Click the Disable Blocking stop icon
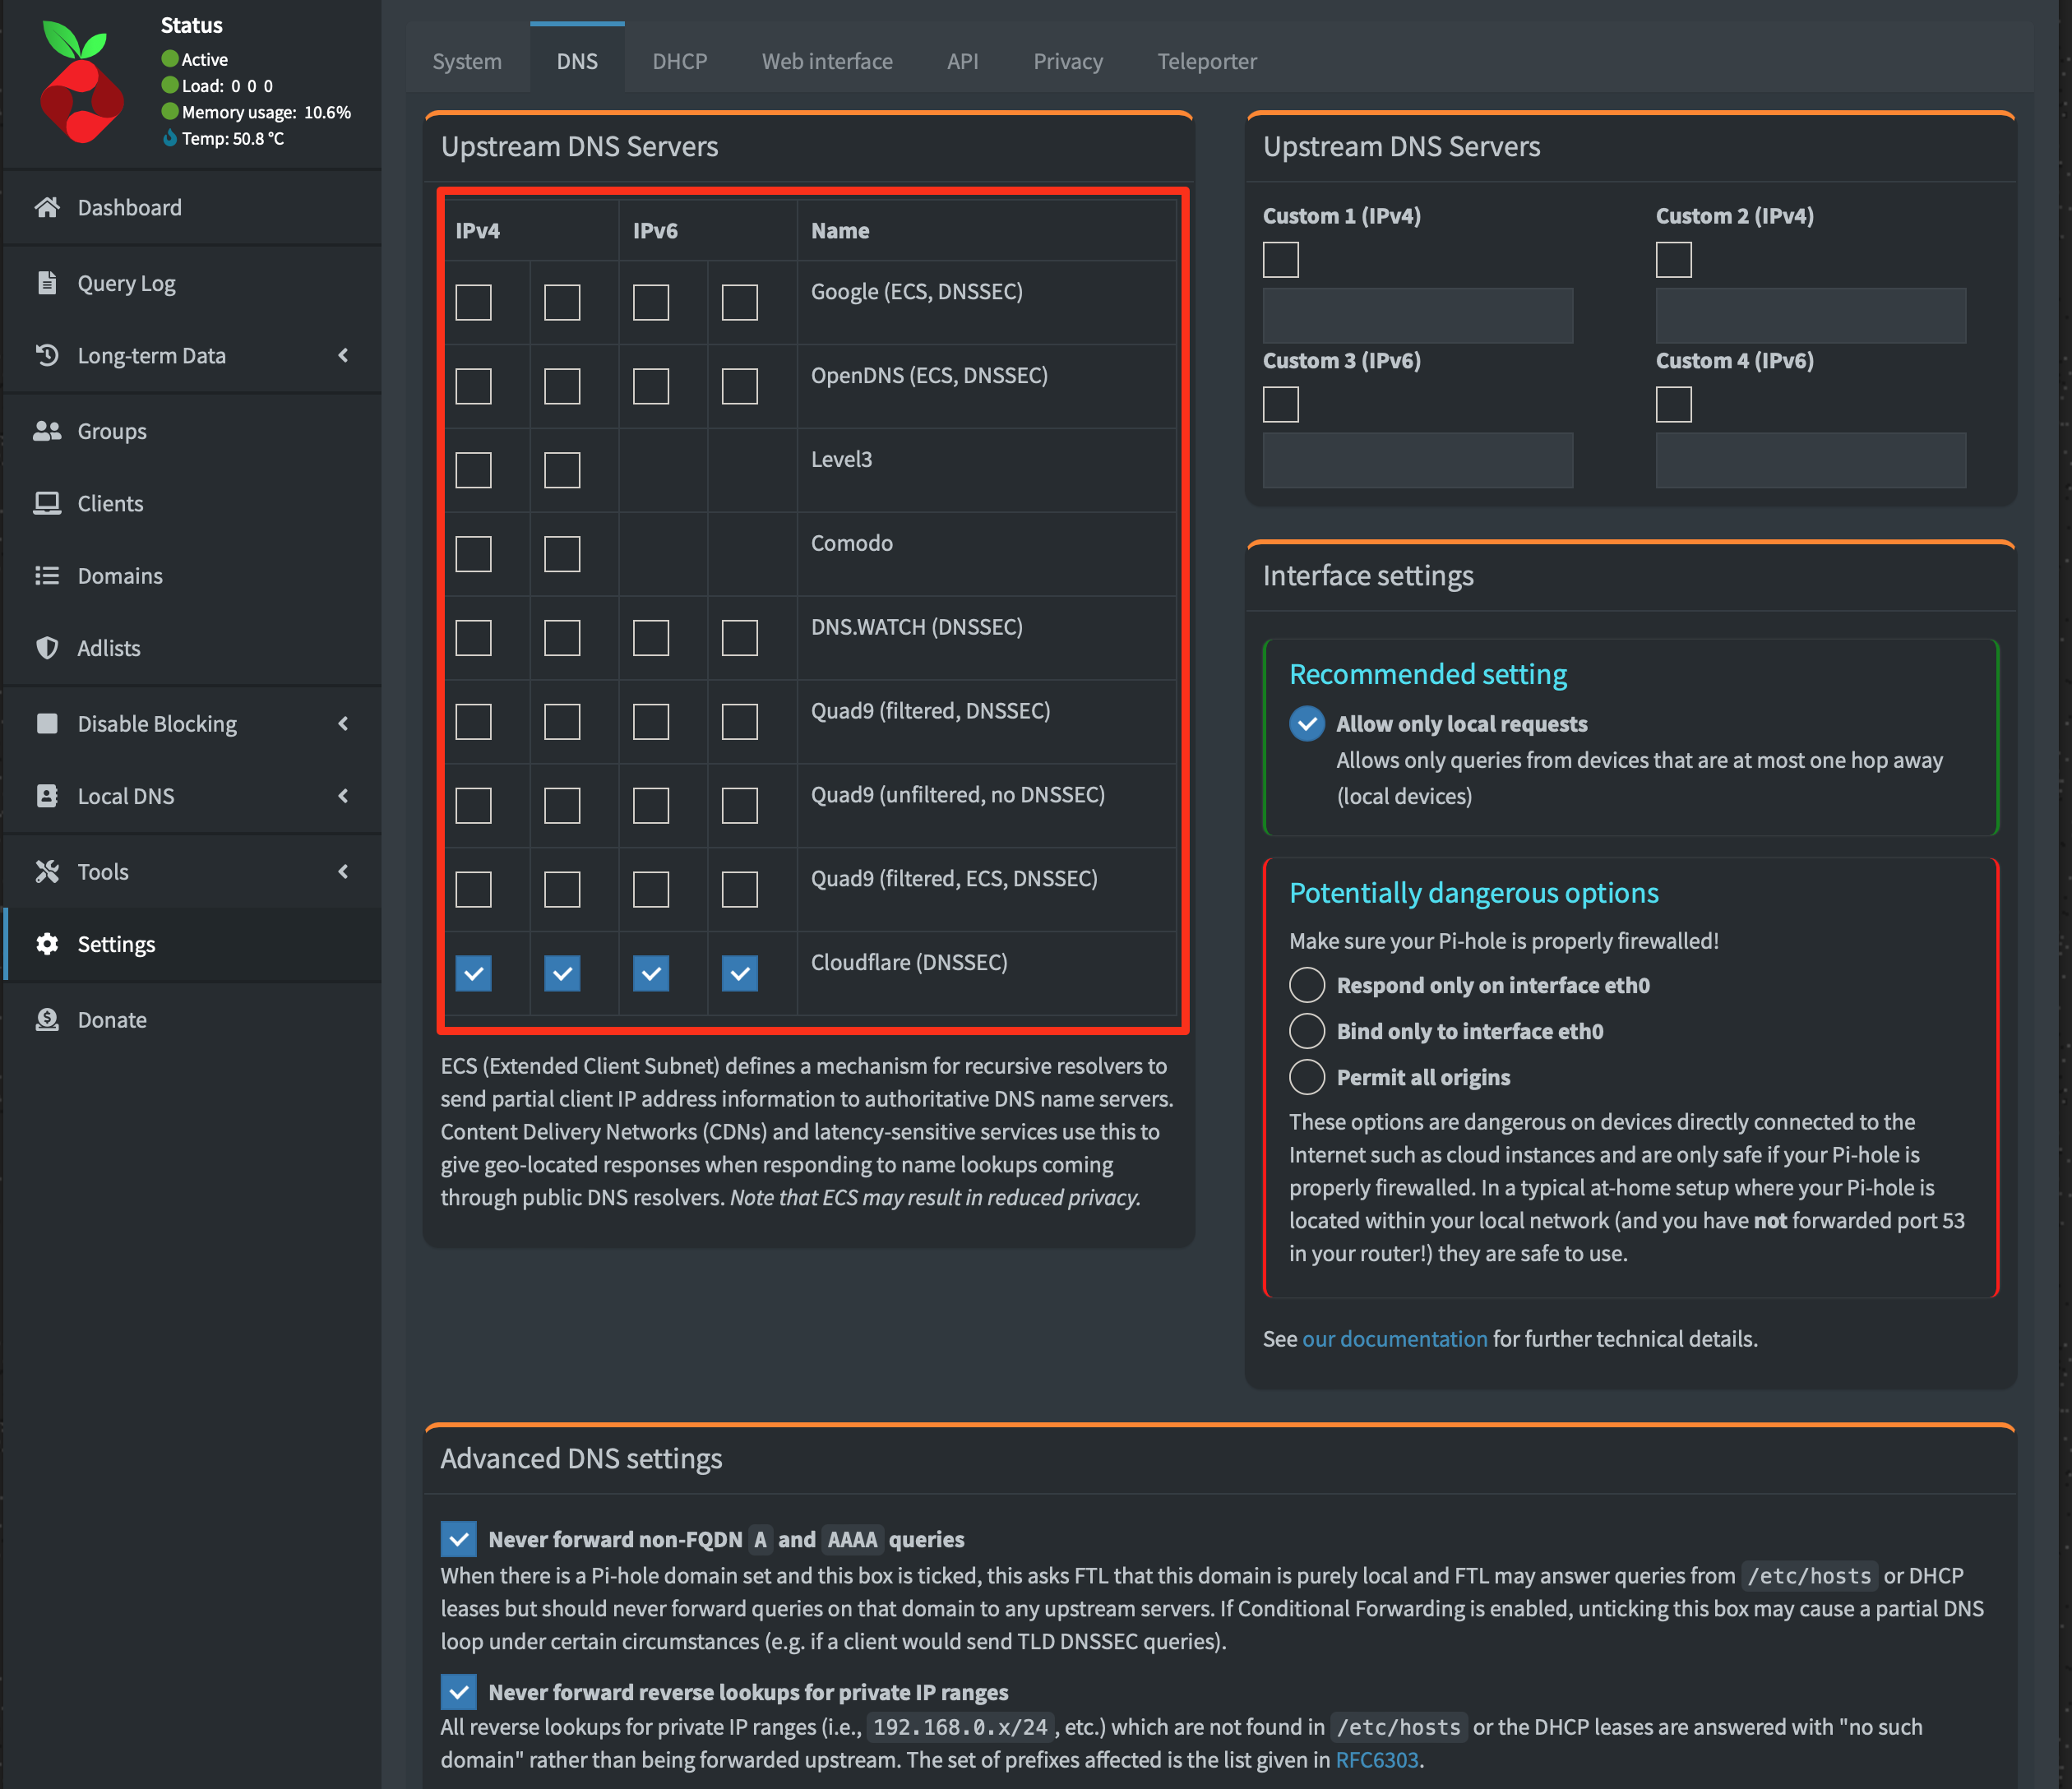 47,723
